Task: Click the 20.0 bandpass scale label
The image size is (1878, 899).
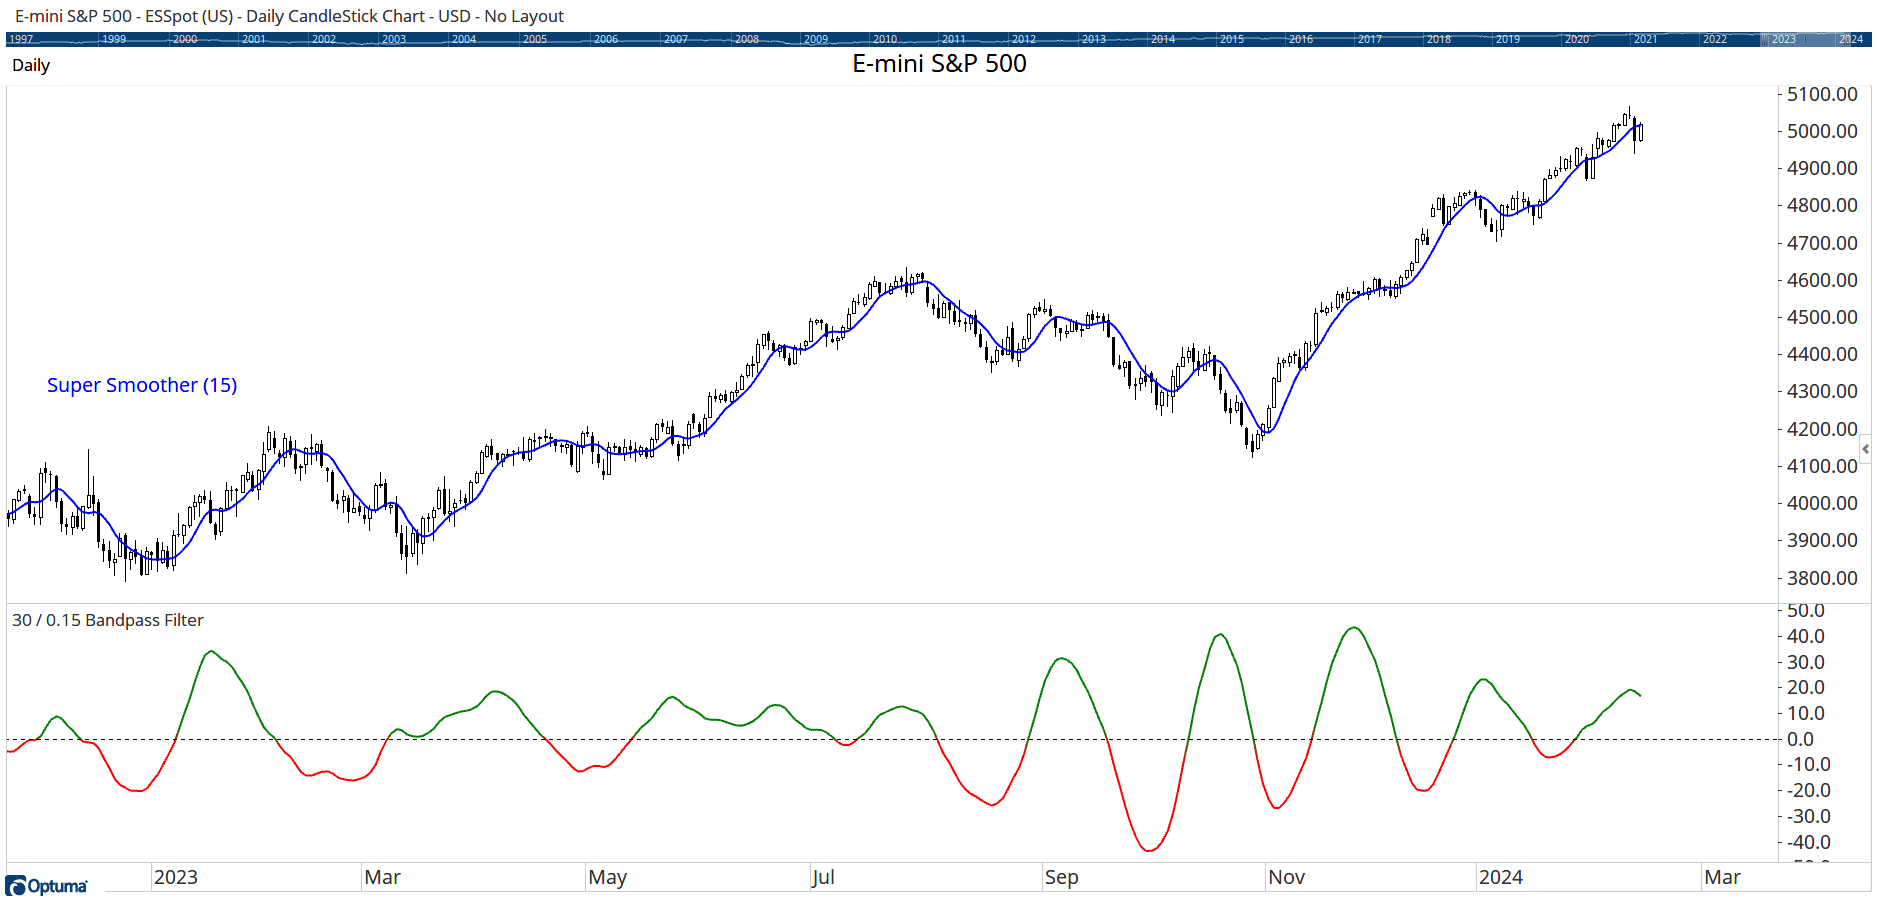Action: click(x=1806, y=687)
